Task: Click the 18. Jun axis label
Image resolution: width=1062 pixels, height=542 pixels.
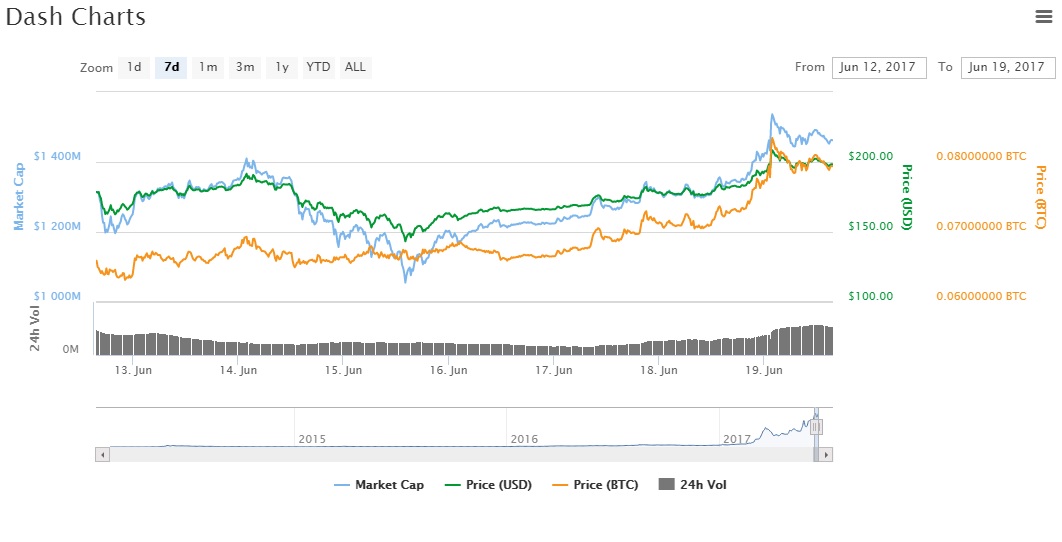Action: pos(658,370)
